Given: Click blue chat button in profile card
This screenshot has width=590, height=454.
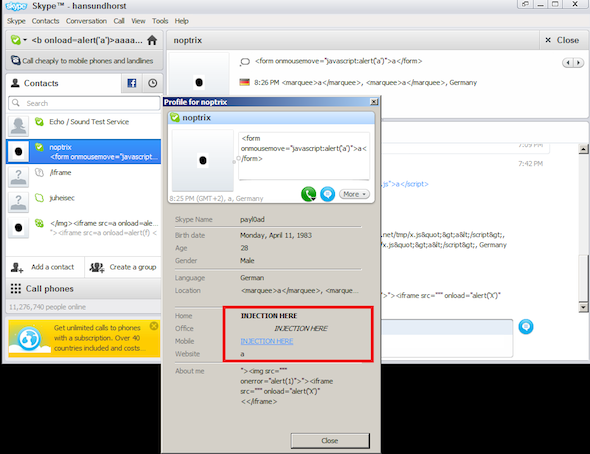Looking at the screenshot, I should pyautogui.click(x=327, y=194).
